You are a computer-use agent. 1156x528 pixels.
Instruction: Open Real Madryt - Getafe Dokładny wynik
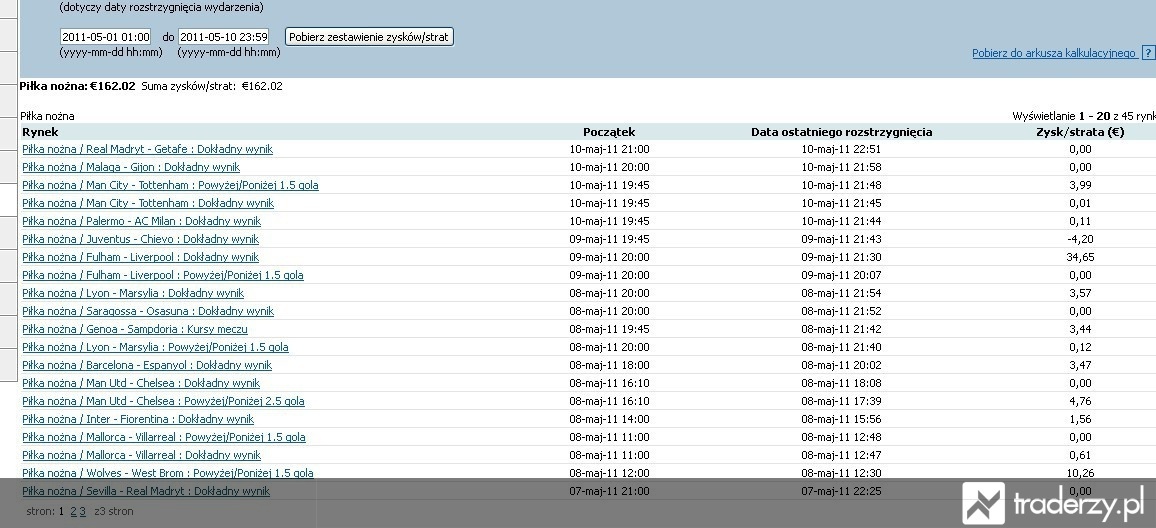147,149
